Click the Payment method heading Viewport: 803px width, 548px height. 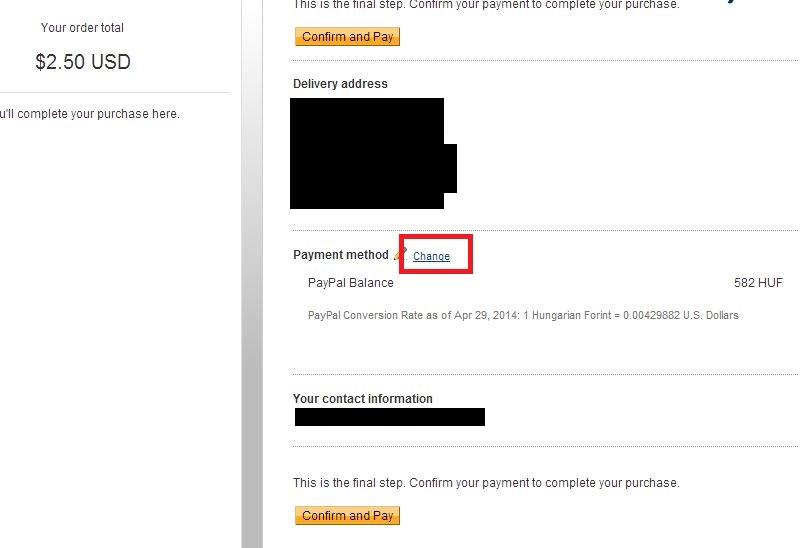point(341,255)
